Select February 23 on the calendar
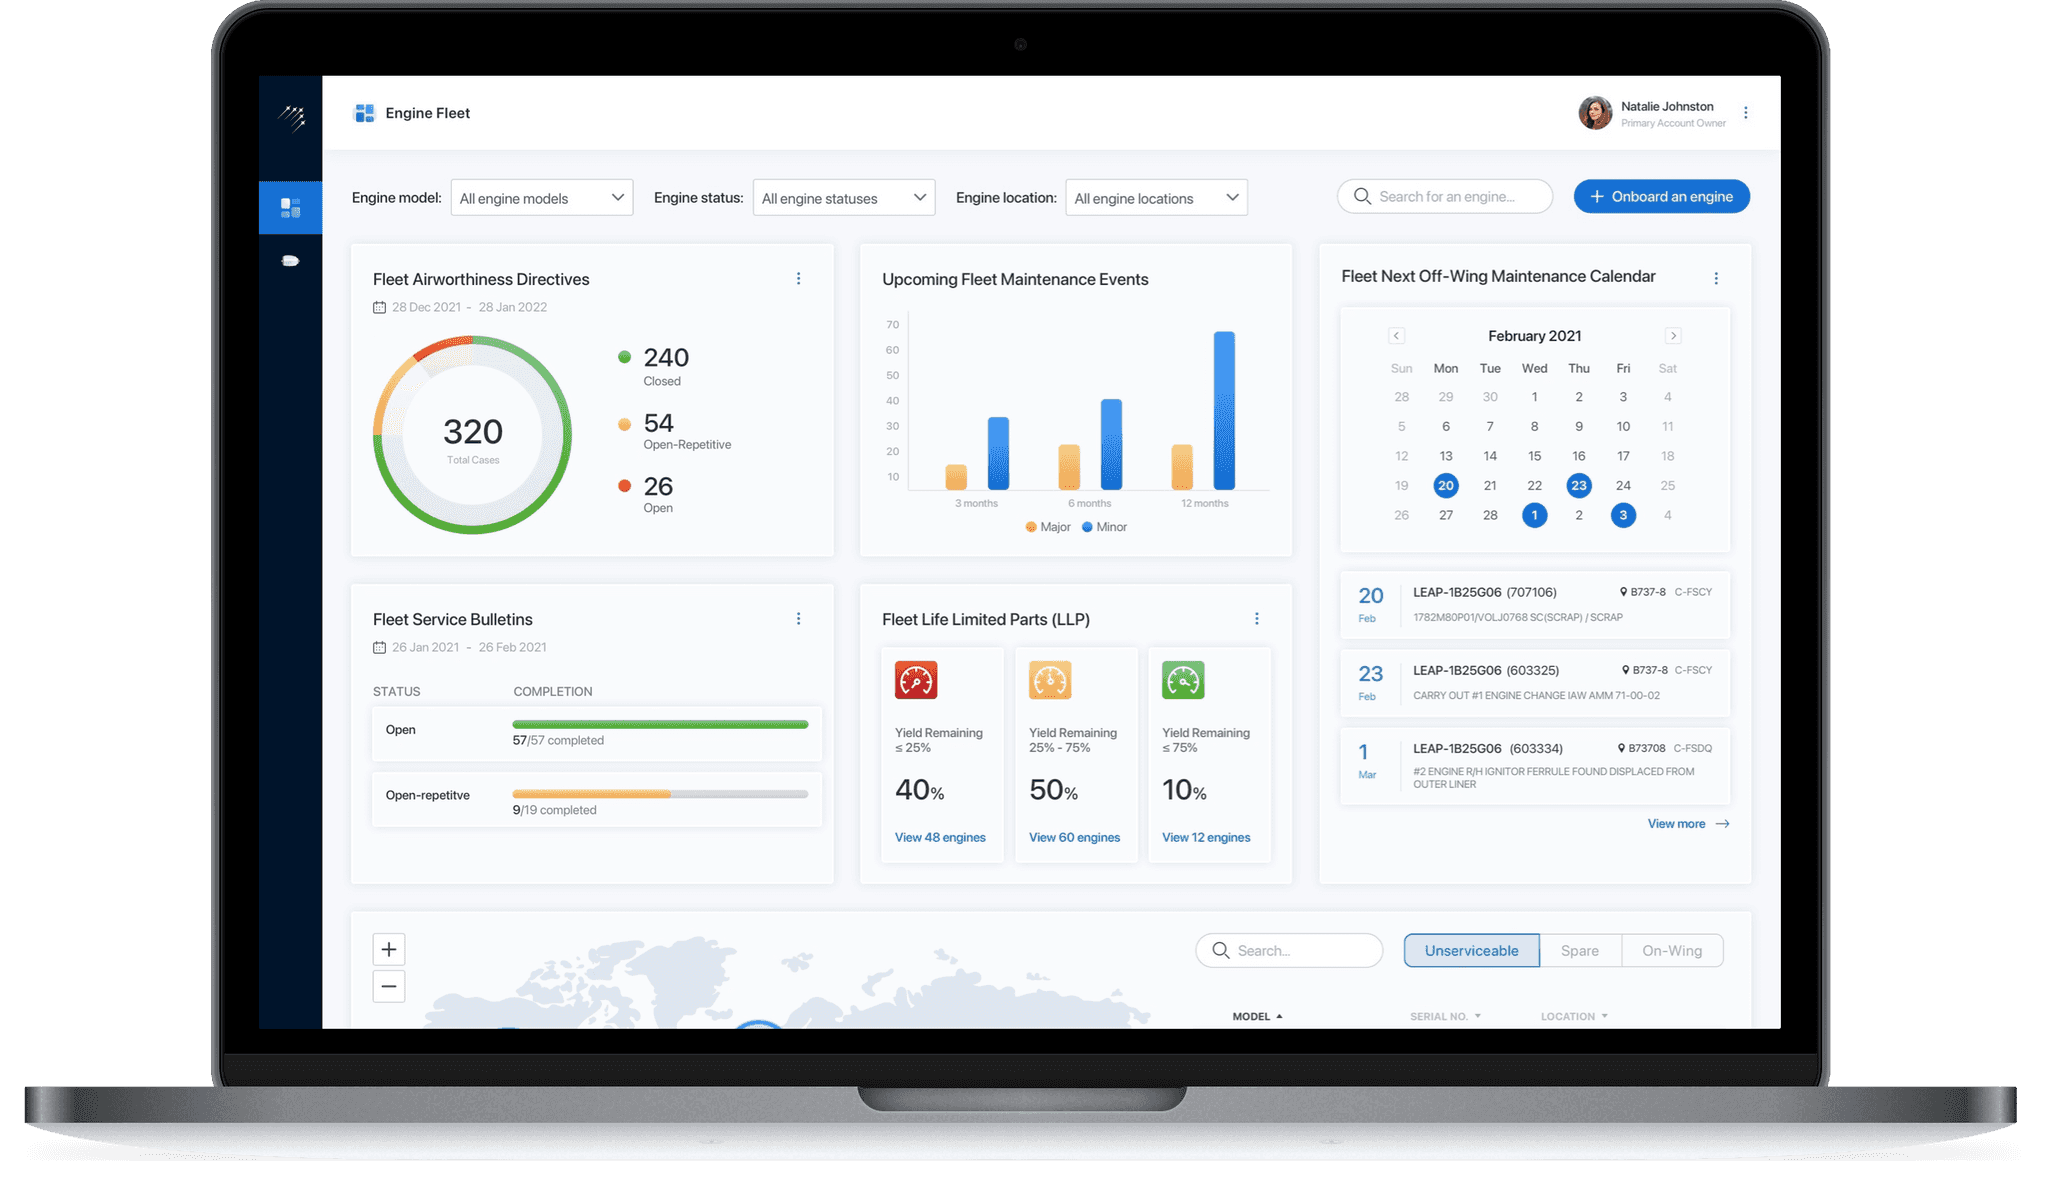2048x1182 pixels. [x=1578, y=486]
